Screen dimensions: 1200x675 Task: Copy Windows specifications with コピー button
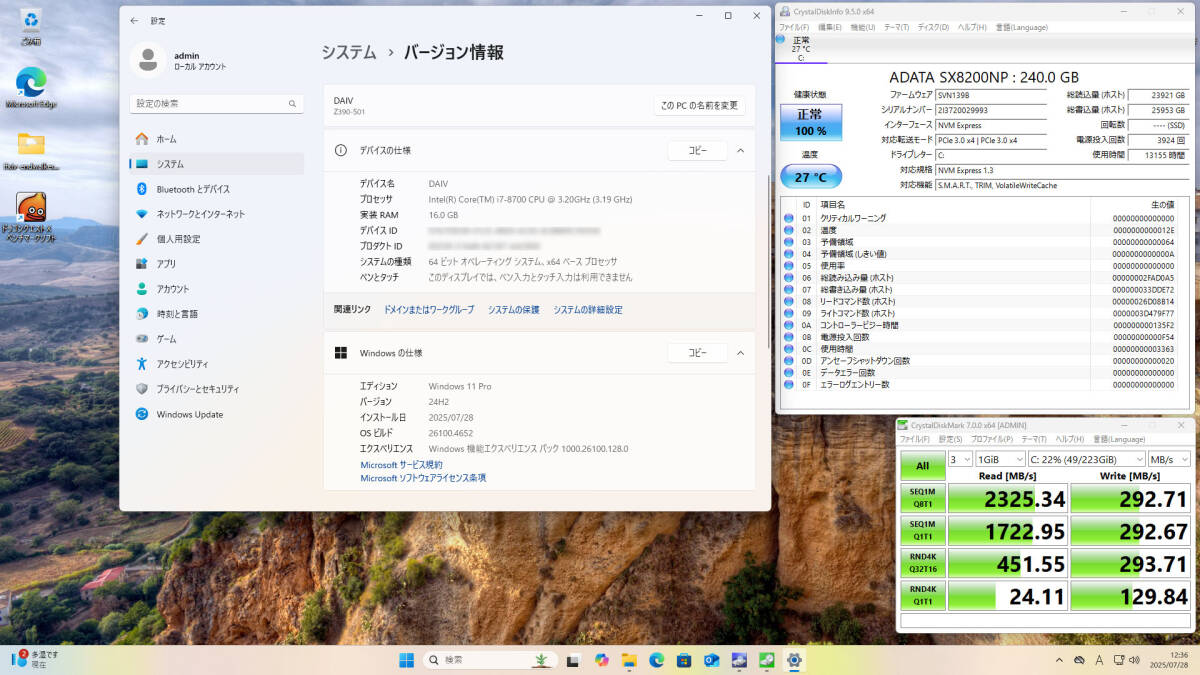pos(697,353)
